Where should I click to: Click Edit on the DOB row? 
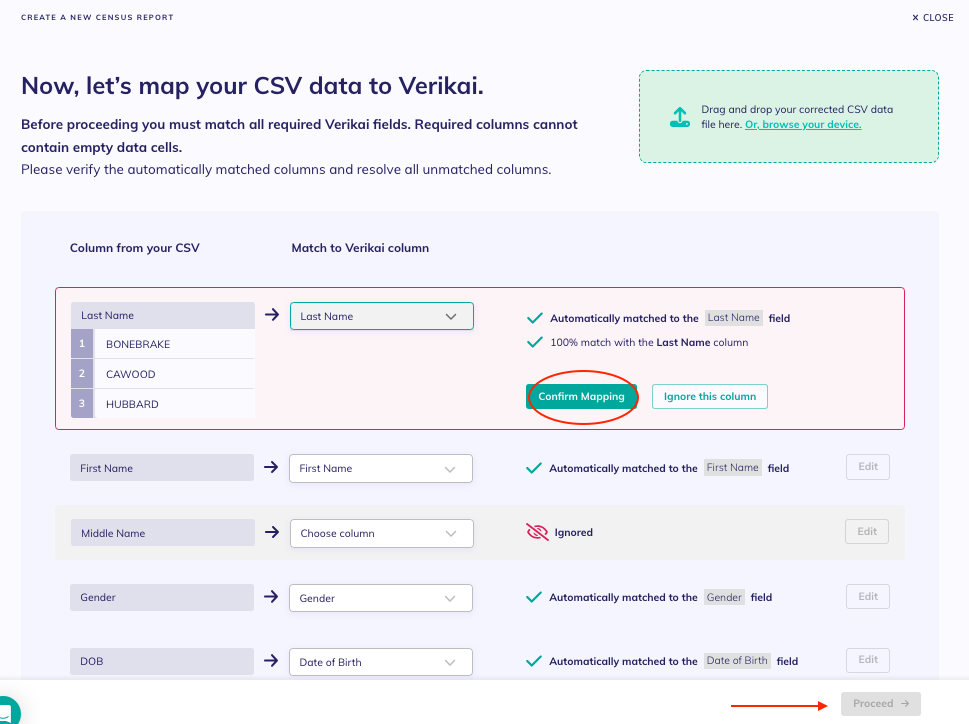coord(868,660)
